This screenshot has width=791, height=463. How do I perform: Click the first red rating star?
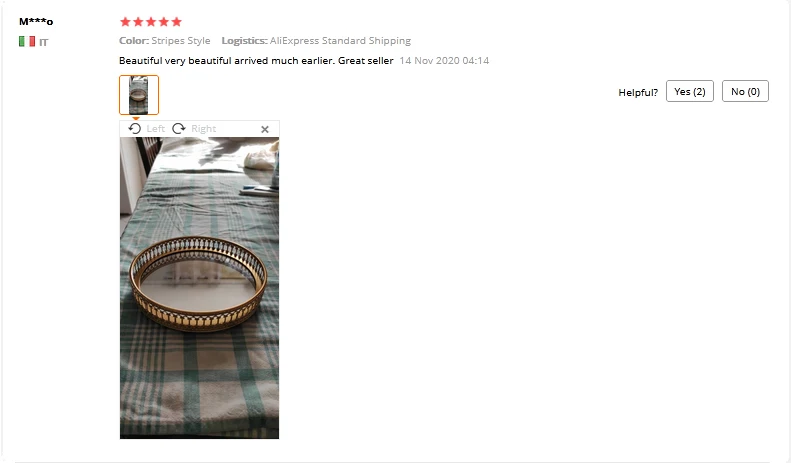click(x=125, y=22)
